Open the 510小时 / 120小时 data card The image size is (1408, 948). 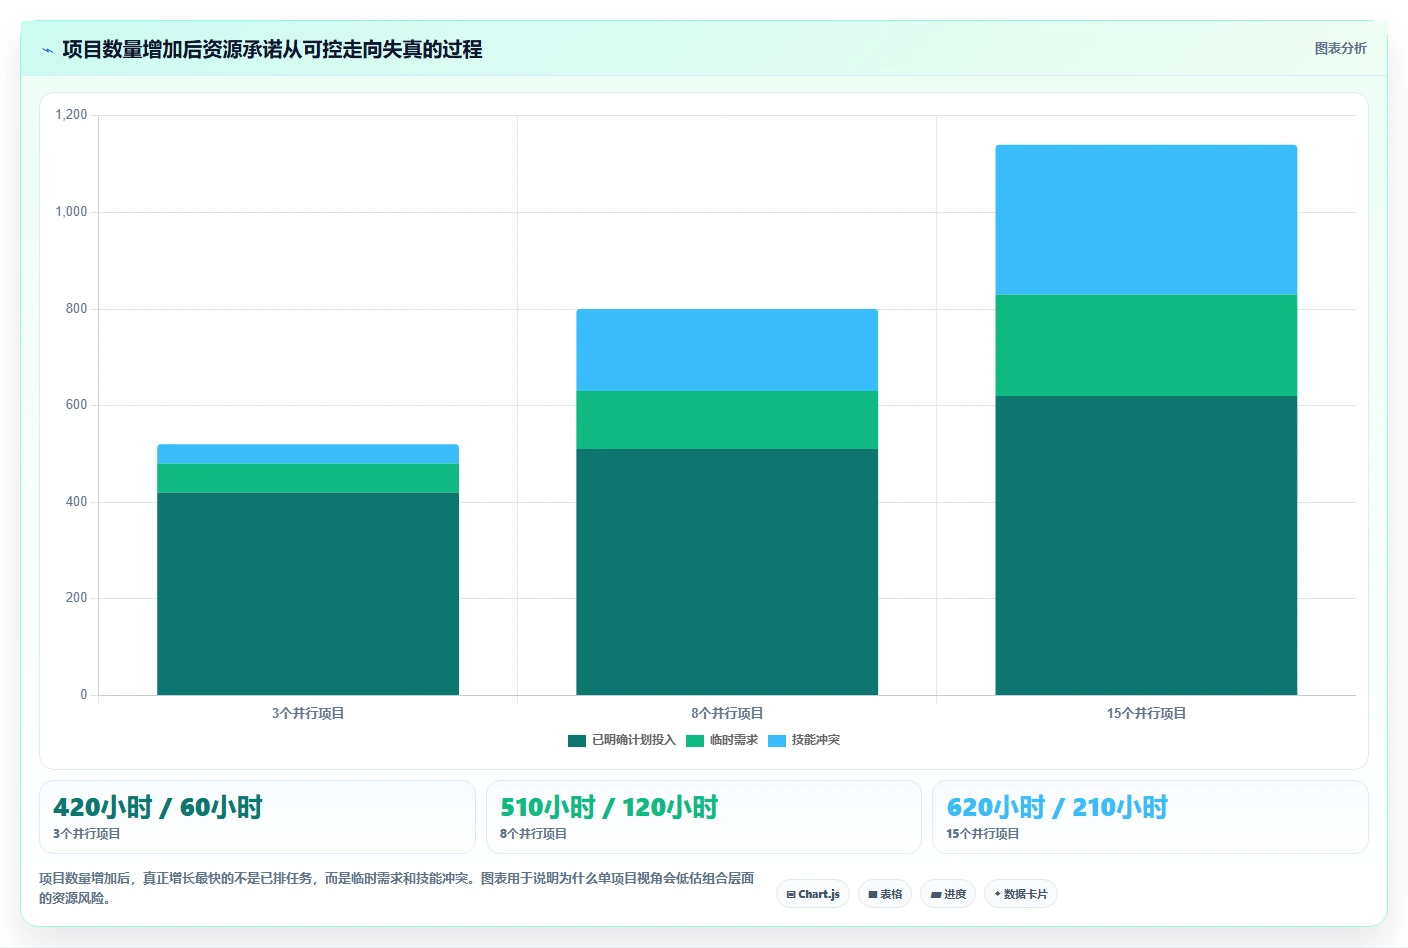tap(703, 817)
